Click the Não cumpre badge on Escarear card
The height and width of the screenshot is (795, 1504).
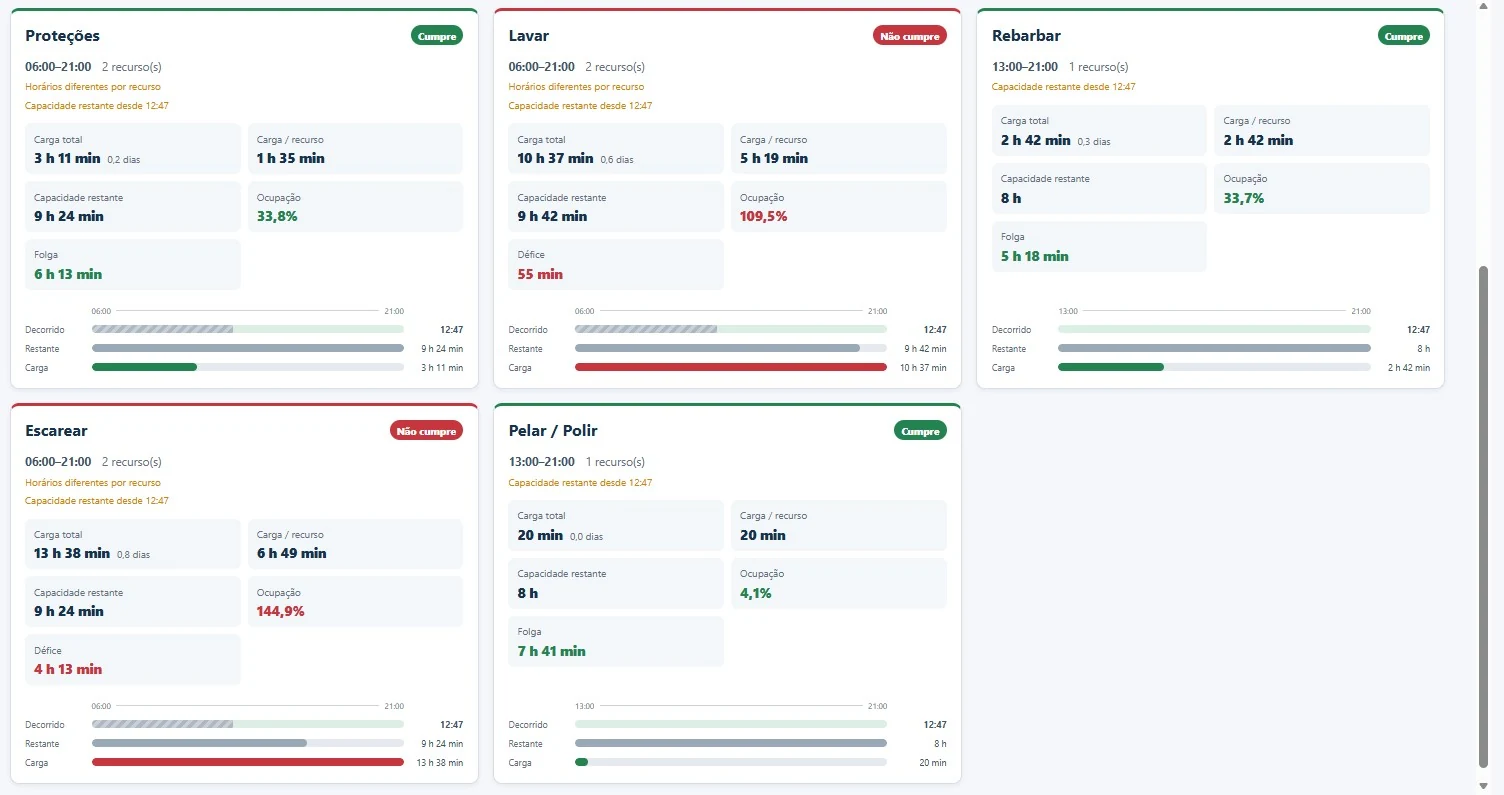427,431
